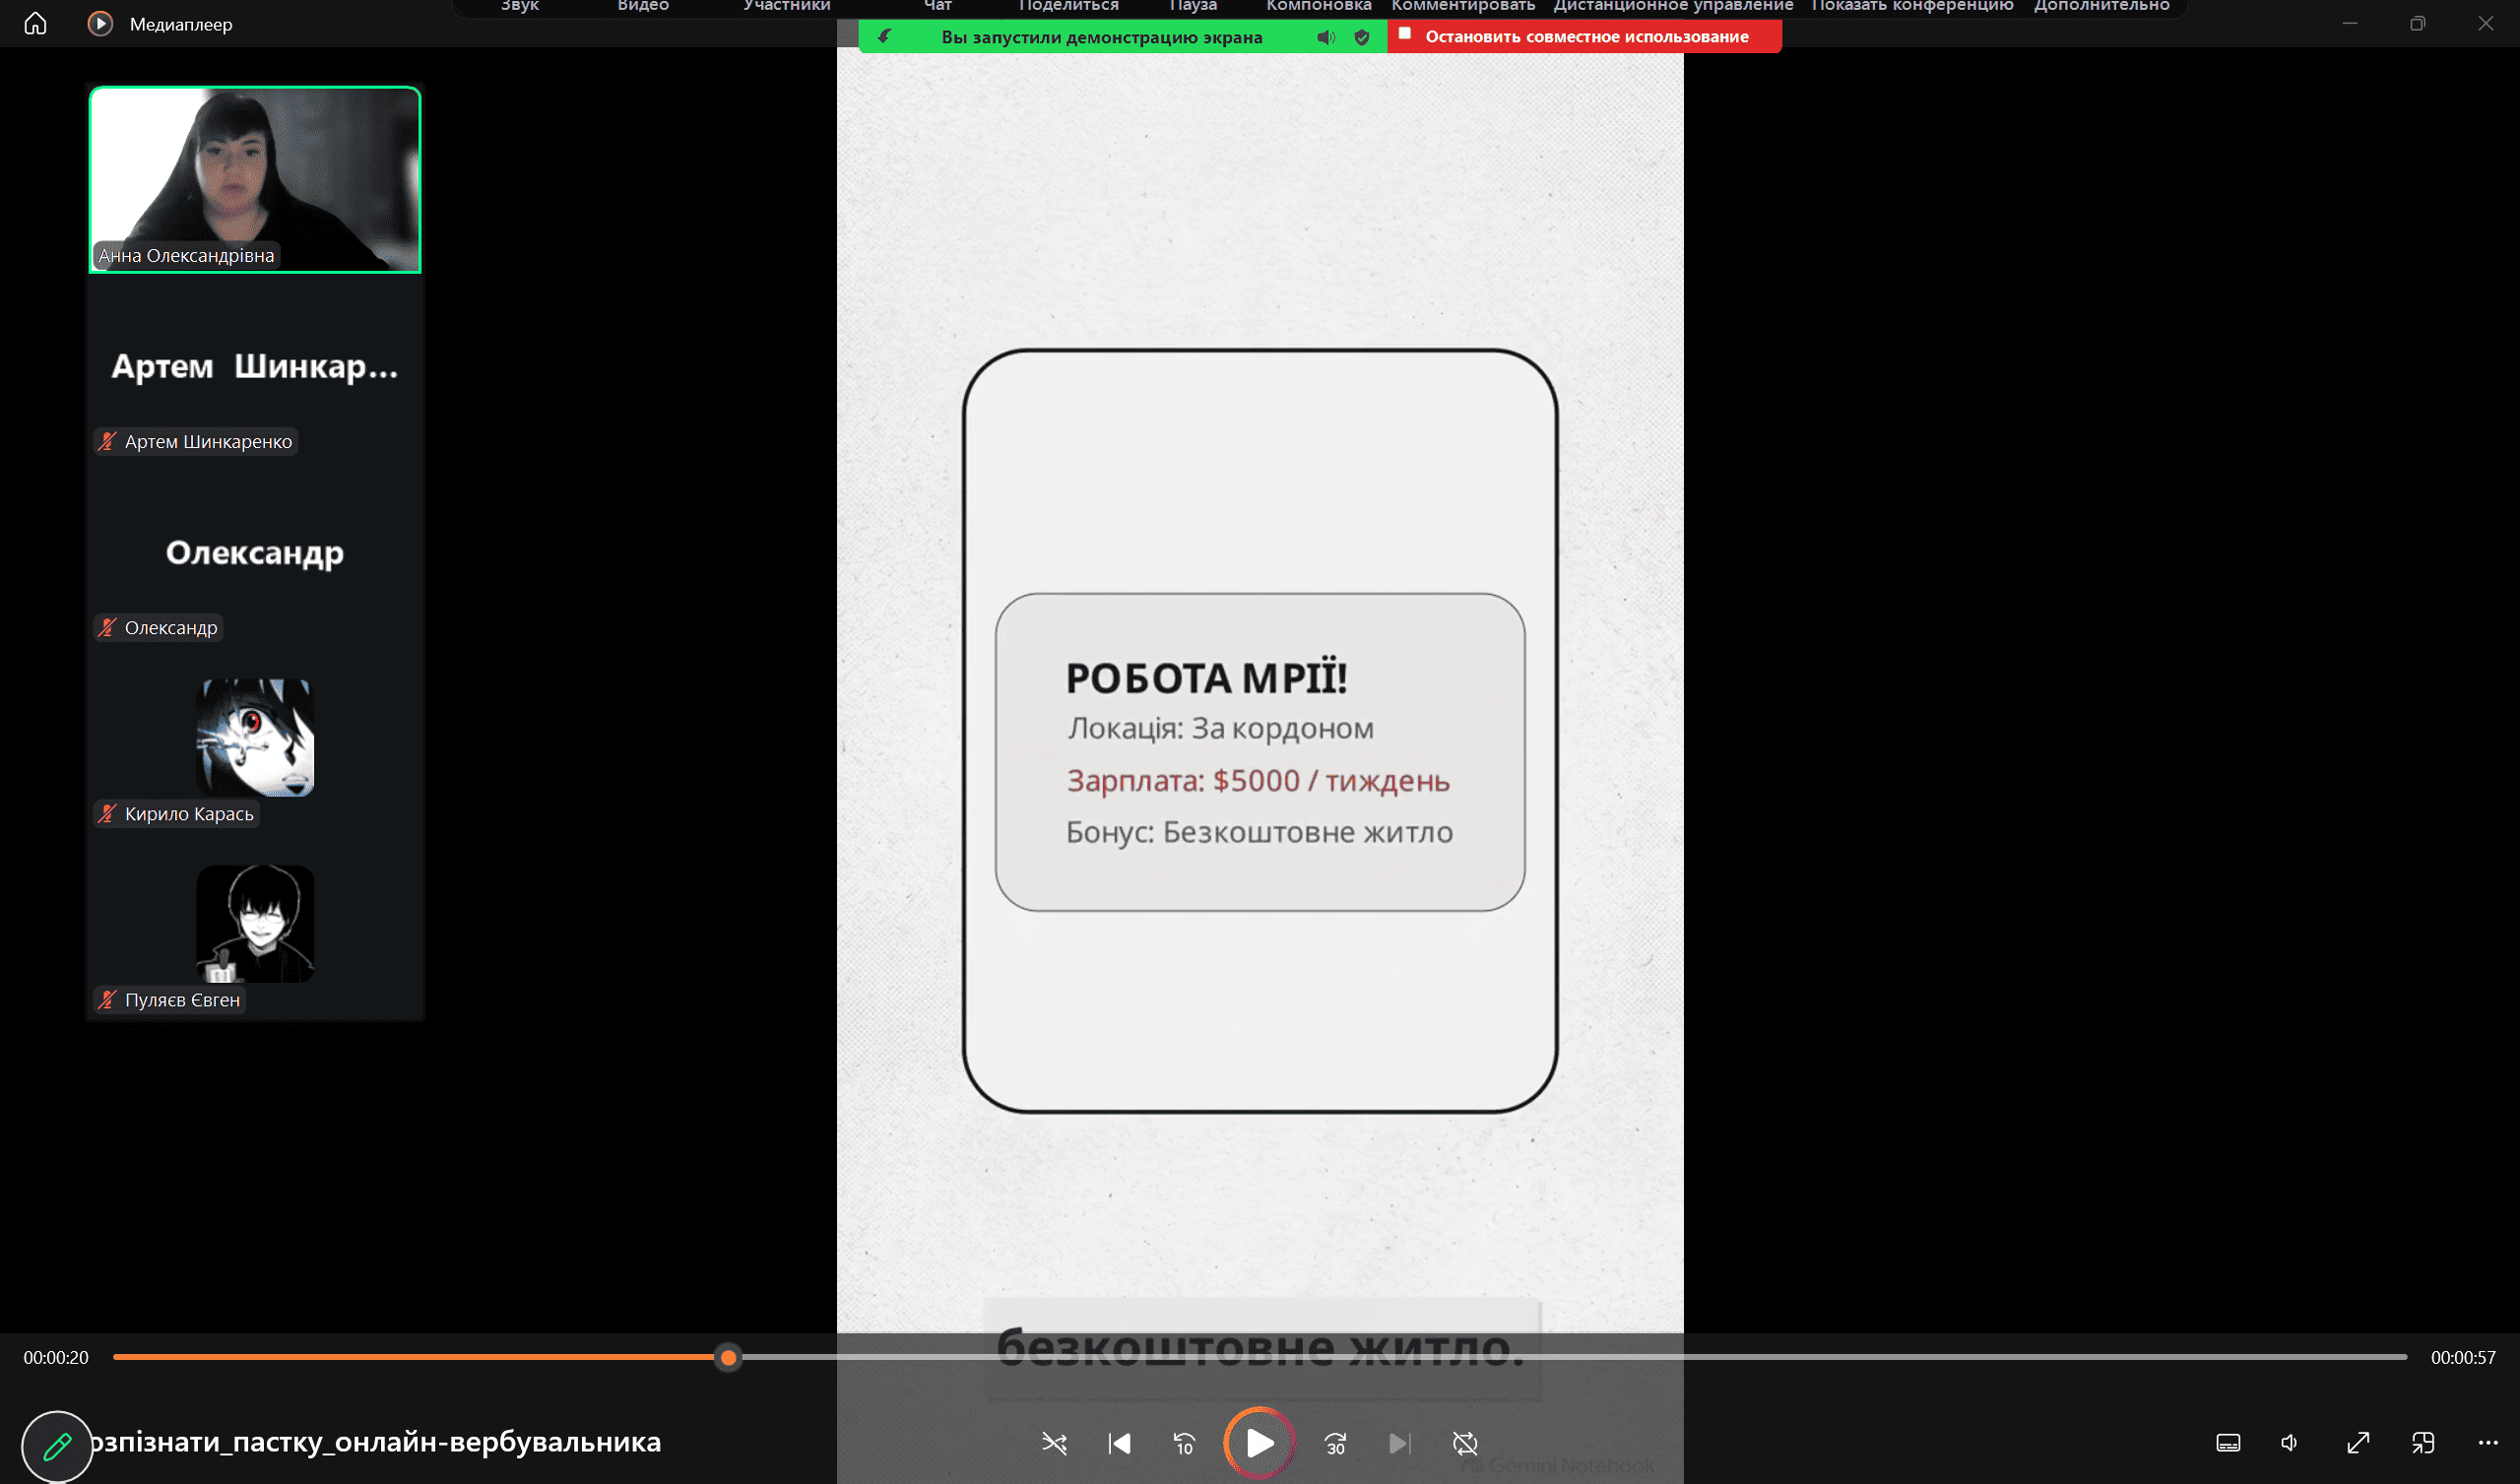The width and height of the screenshot is (2520, 1484).
Task: Toggle the repeat mode icon
Action: 1465,1443
